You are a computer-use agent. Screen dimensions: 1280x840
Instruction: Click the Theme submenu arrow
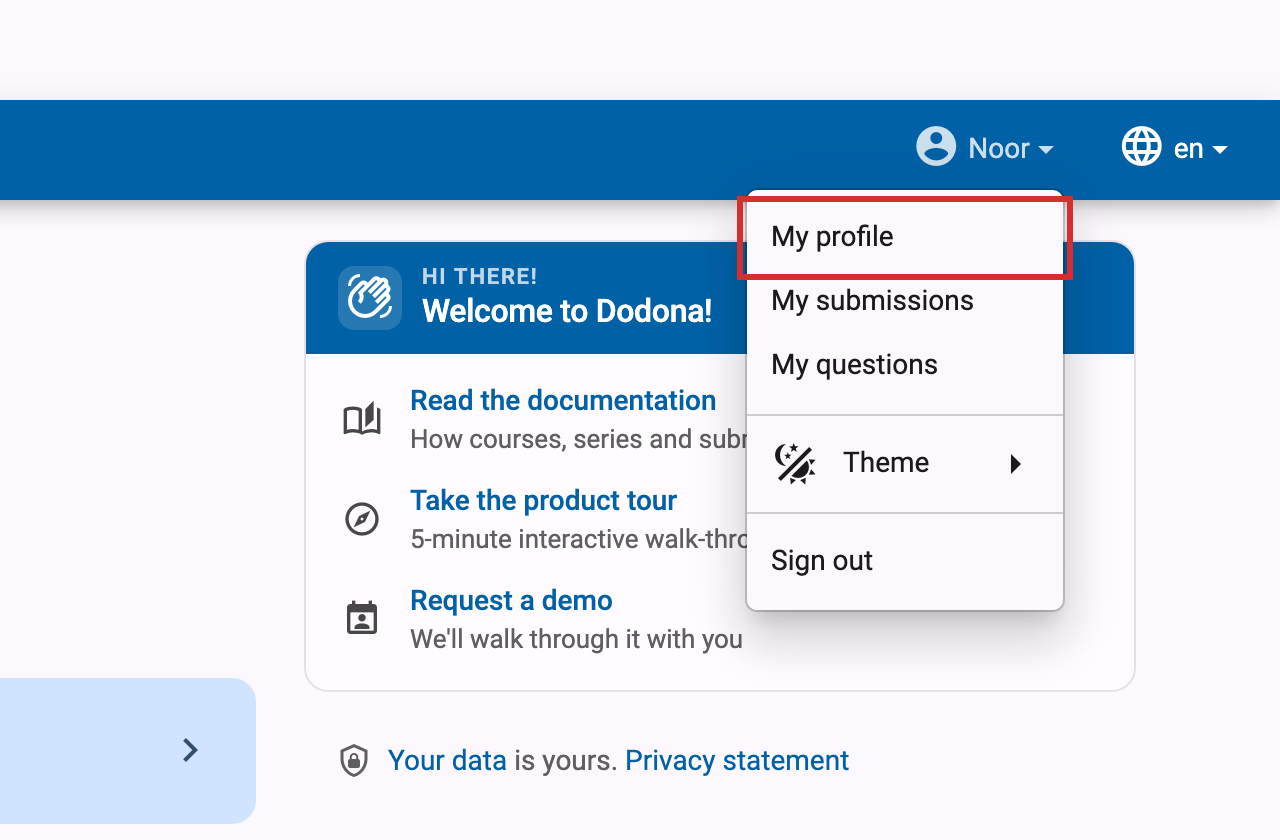tap(1015, 463)
